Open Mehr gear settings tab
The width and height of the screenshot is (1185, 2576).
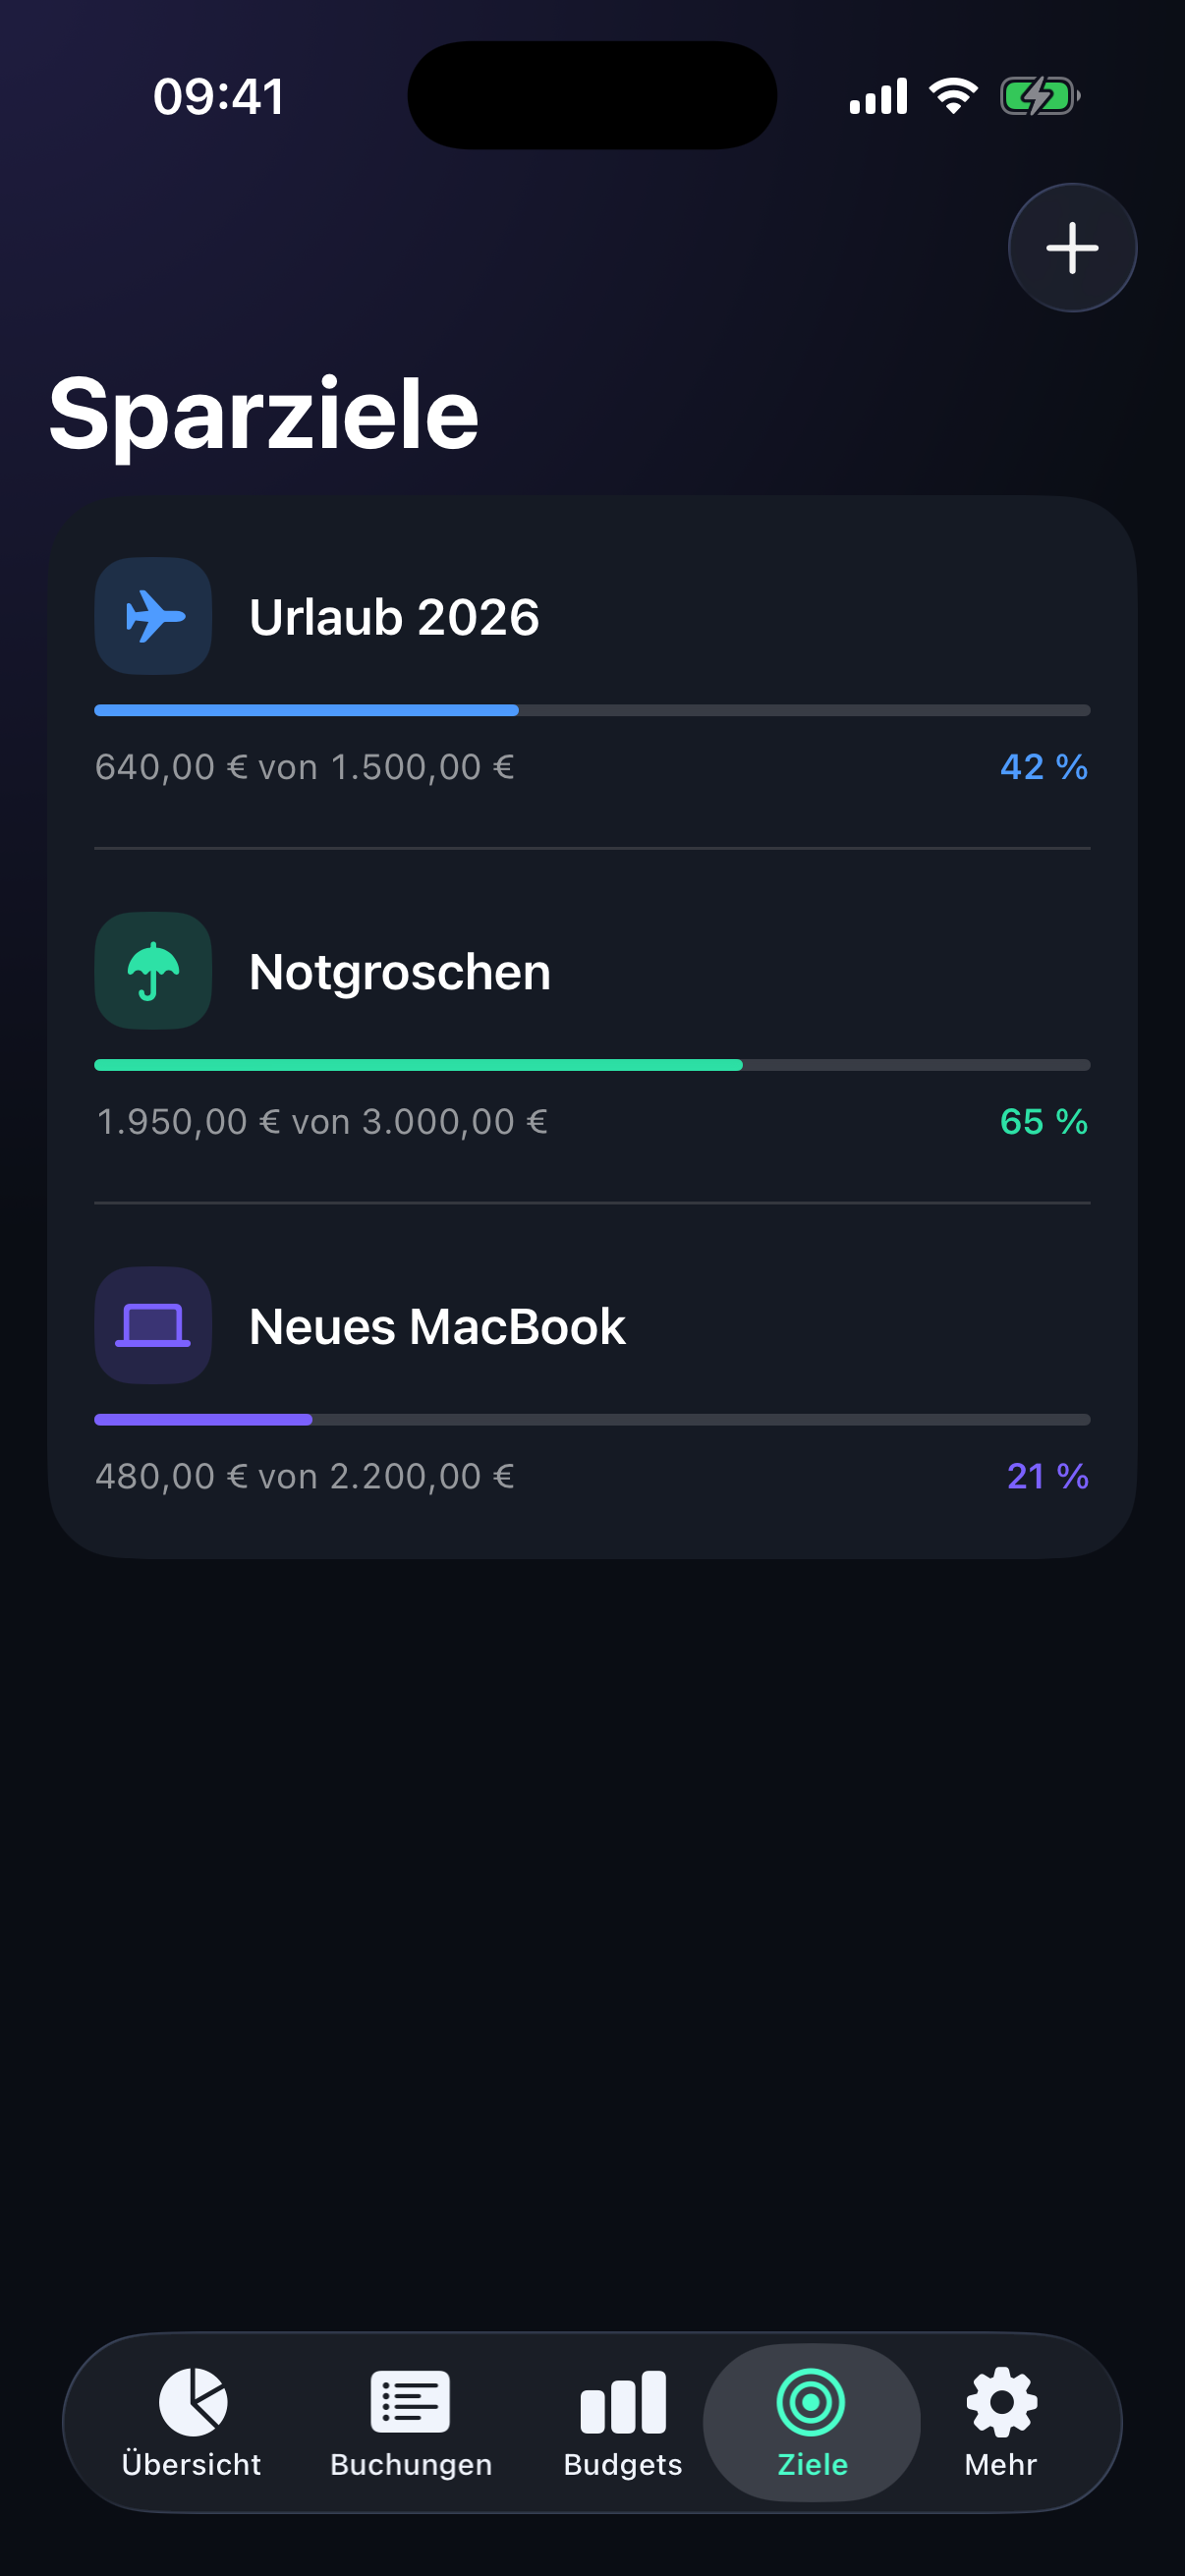1001,2423
